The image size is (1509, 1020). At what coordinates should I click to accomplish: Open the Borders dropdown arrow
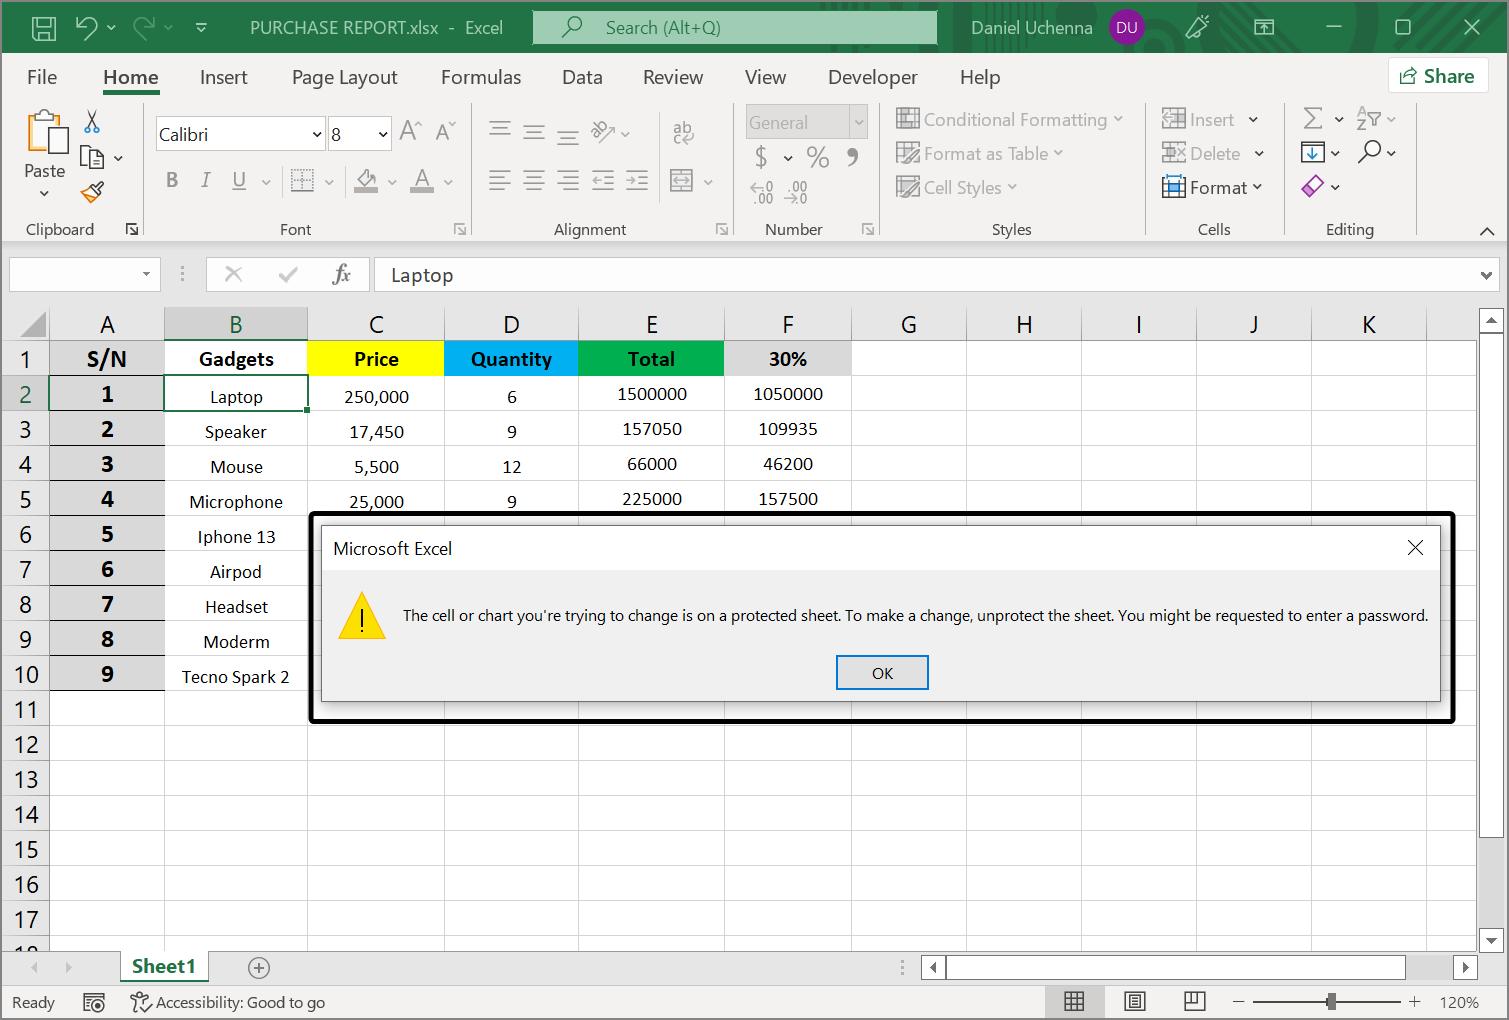pyautogui.click(x=327, y=180)
